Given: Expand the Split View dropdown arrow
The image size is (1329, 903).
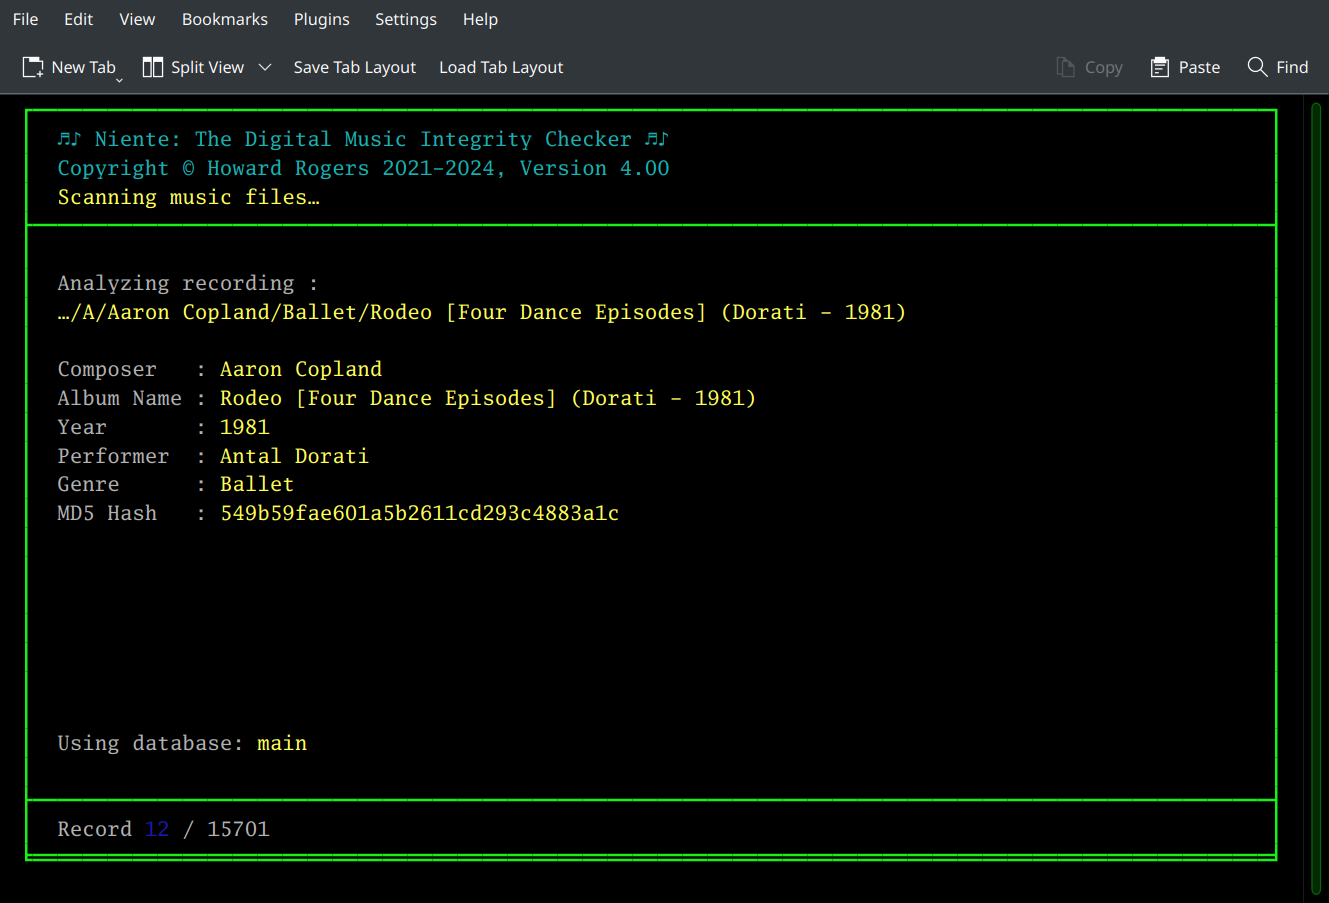Looking at the screenshot, I should pyautogui.click(x=264, y=67).
